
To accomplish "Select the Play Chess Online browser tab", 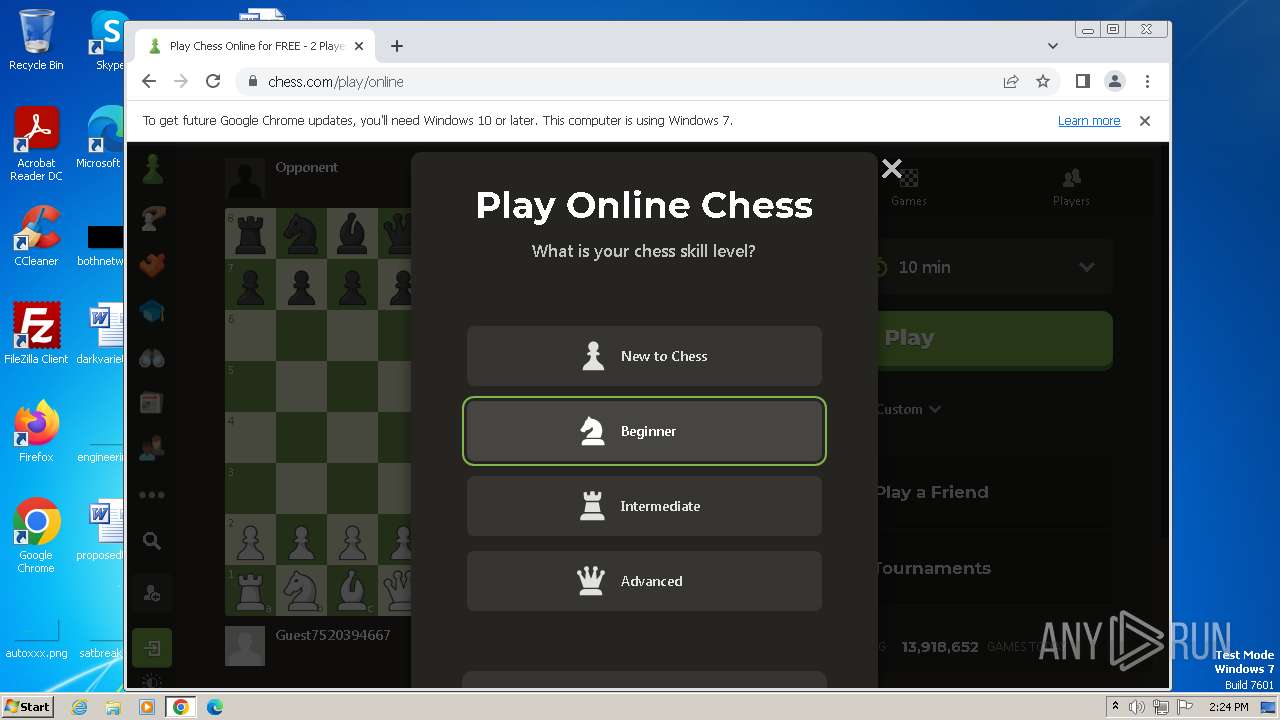I will 256,46.
